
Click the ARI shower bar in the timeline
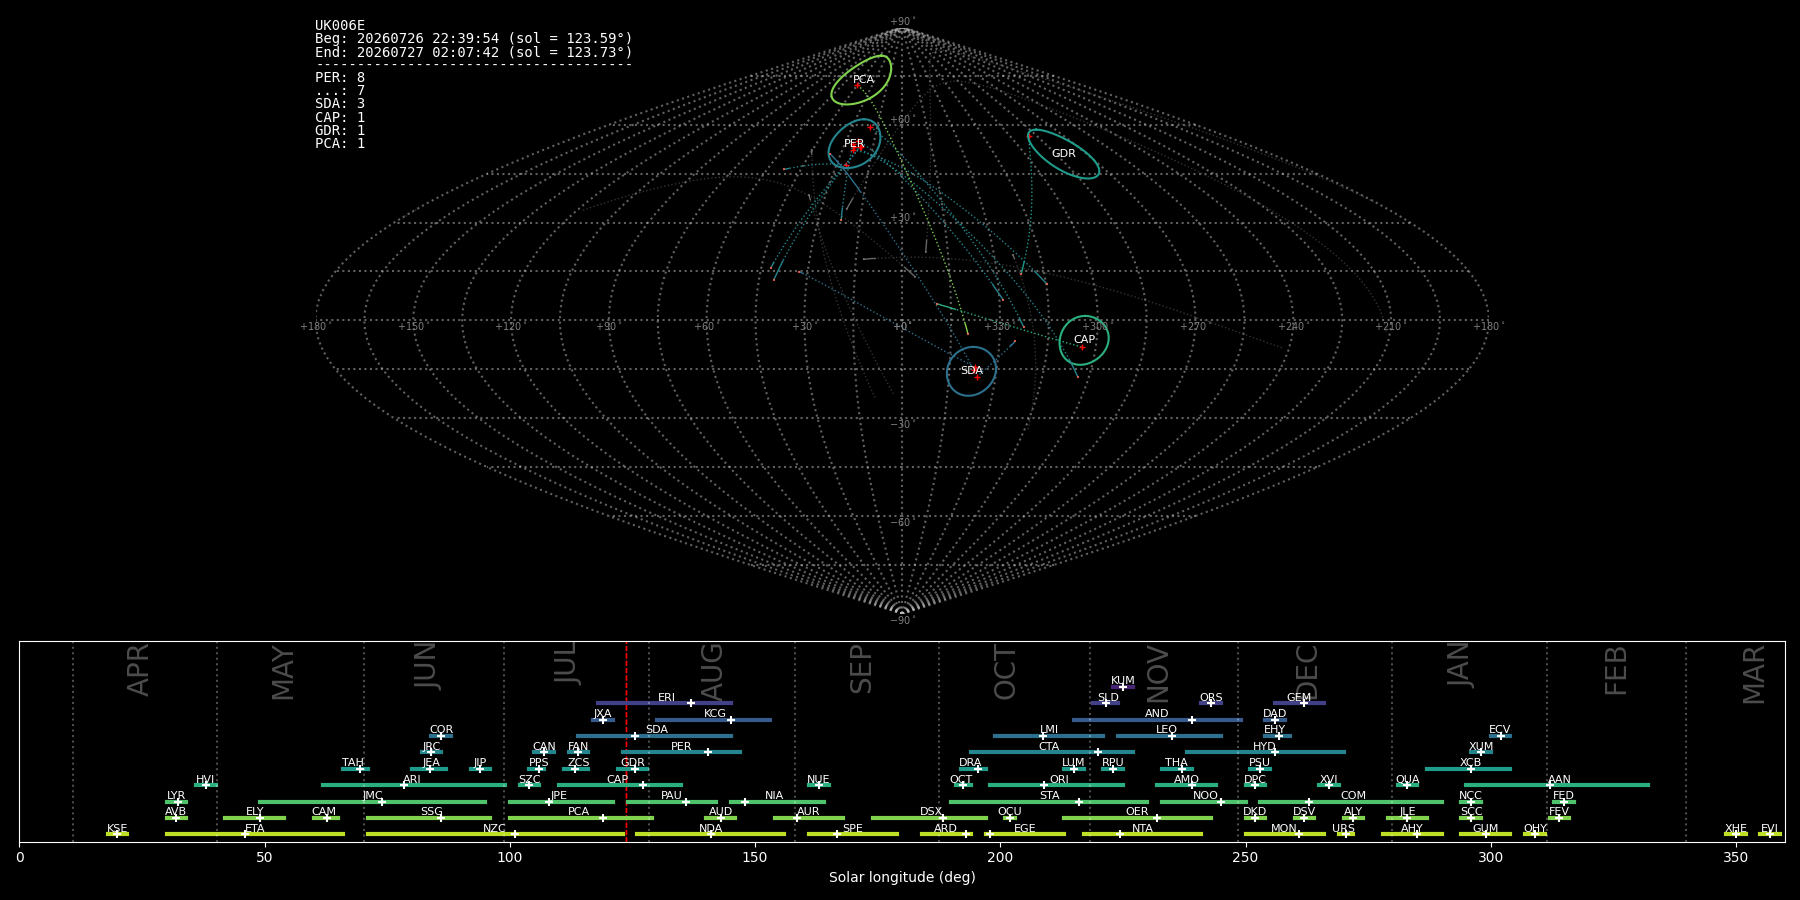click(414, 785)
